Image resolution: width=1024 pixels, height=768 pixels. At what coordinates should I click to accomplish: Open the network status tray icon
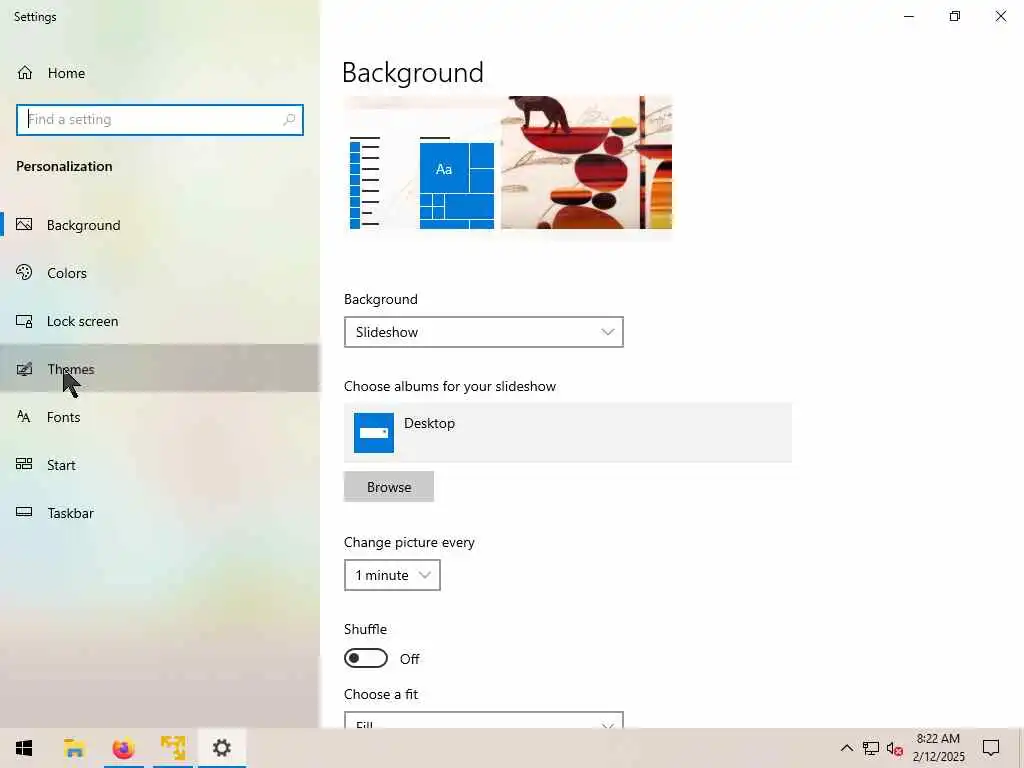click(871, 748)
